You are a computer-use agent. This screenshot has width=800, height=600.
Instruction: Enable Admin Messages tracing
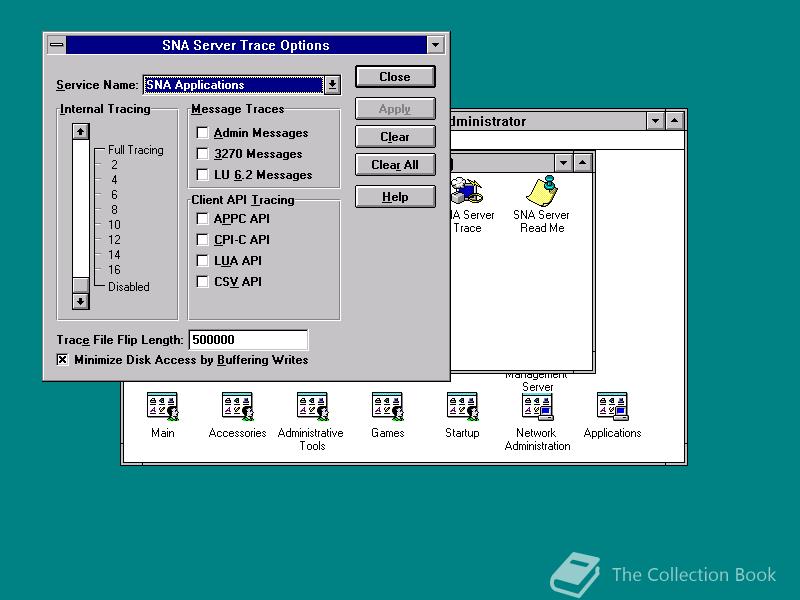(203, 133)
